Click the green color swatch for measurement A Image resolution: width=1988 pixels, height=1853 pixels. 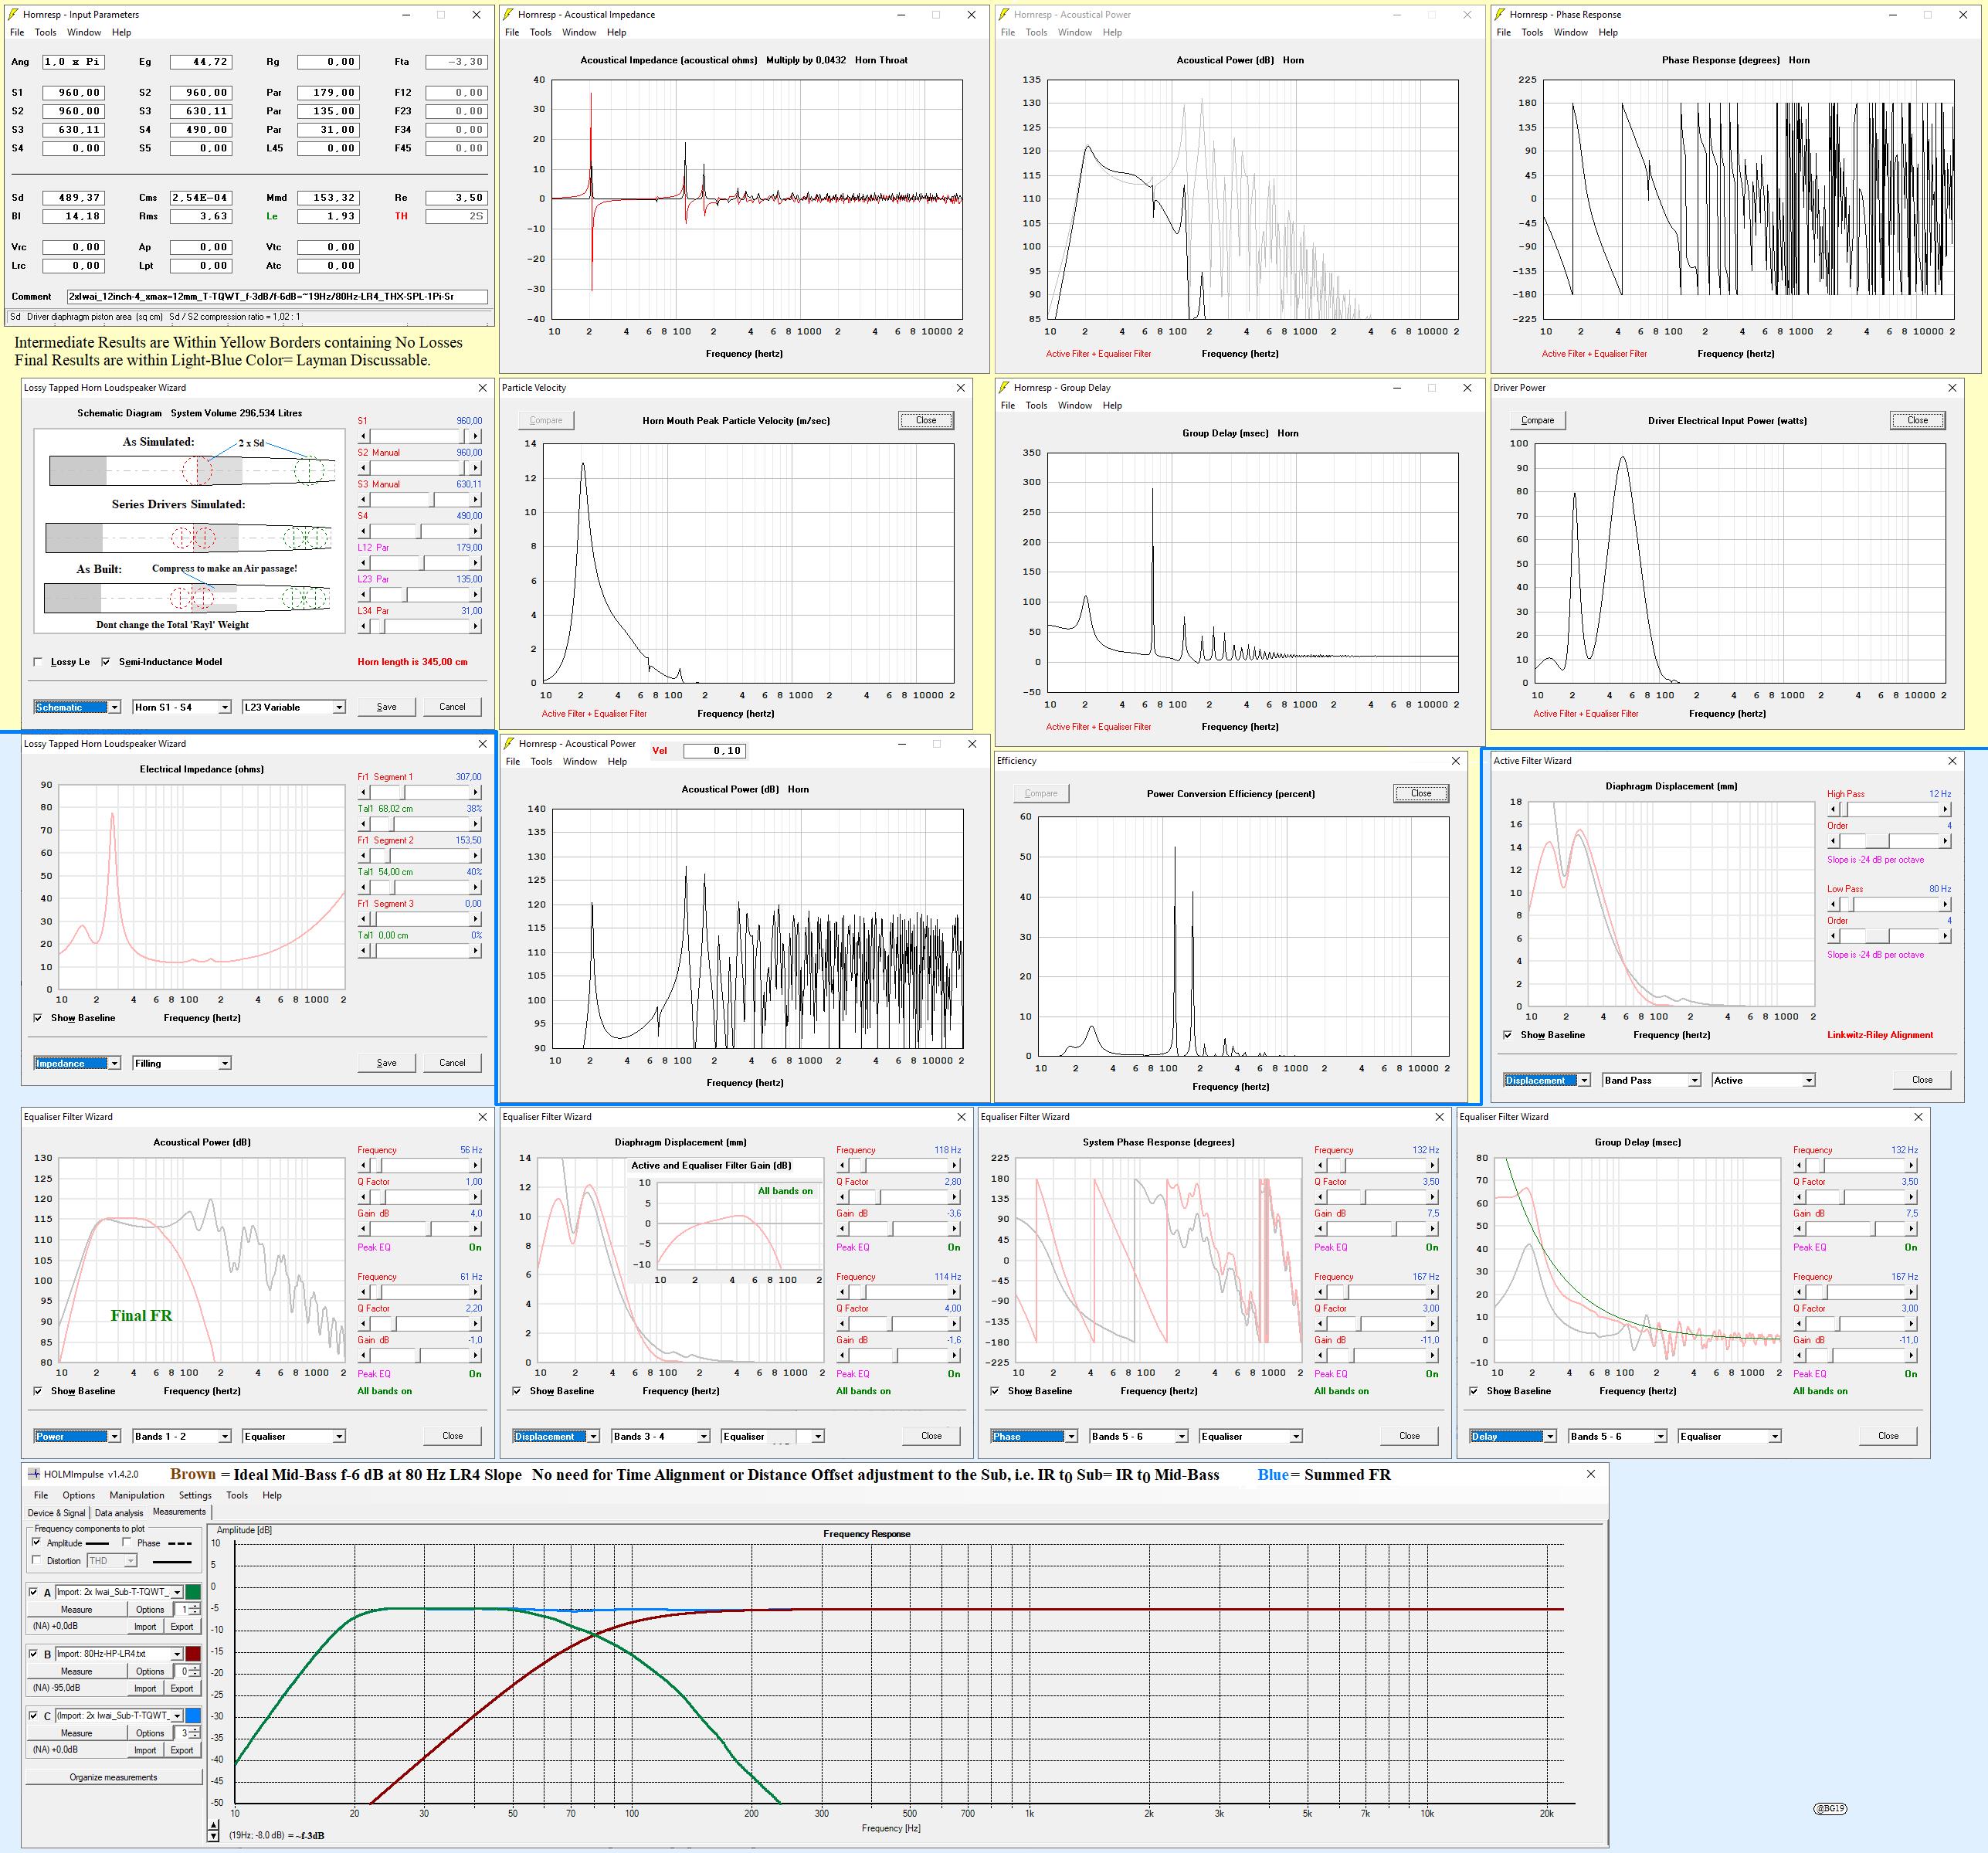click(x=193, y=1592)
